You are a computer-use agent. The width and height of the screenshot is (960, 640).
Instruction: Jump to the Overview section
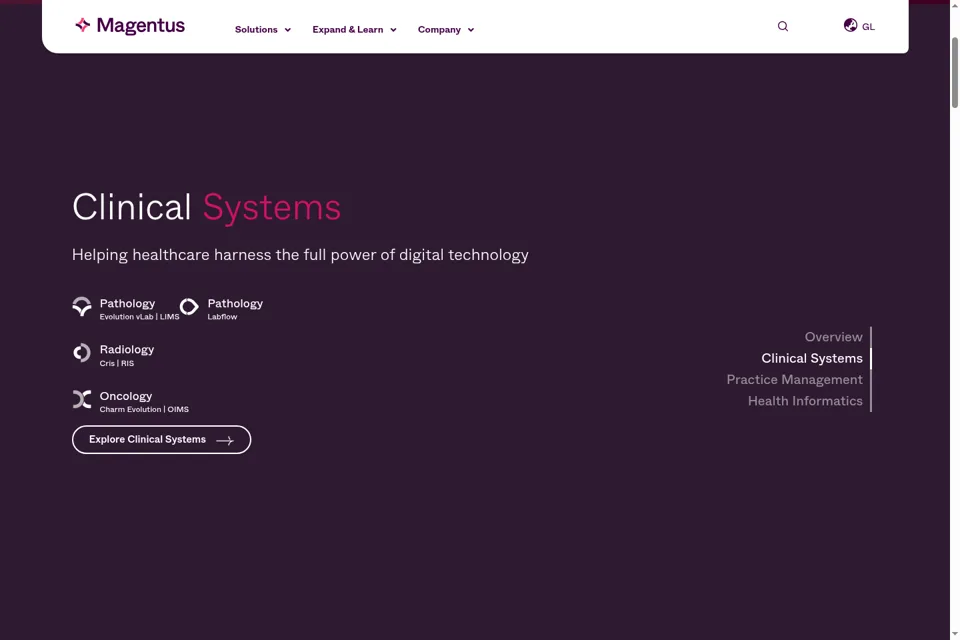(833, 337)
